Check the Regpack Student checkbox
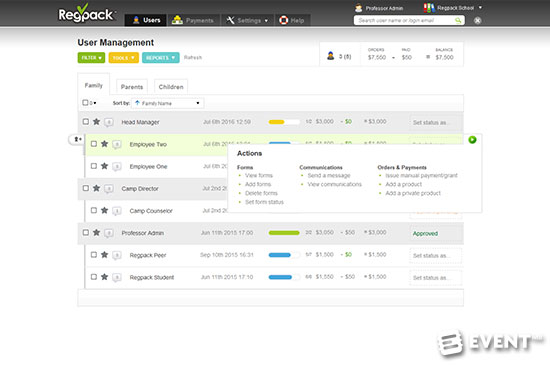The image size is (550, 365). (94, 277)
